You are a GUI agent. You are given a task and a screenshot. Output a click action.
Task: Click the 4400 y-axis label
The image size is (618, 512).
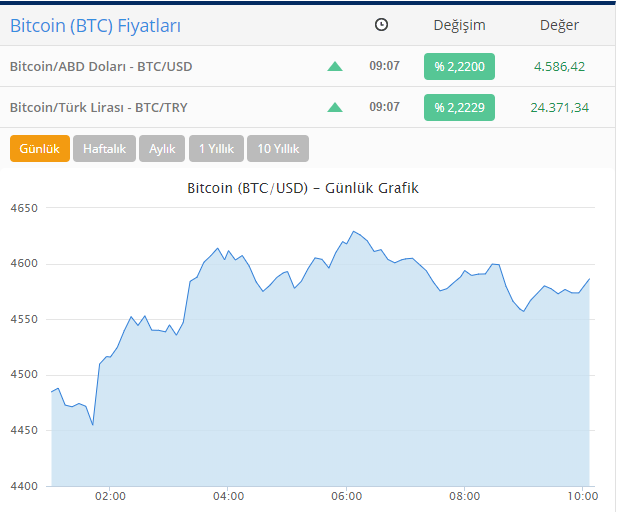(x=24, y=486)
